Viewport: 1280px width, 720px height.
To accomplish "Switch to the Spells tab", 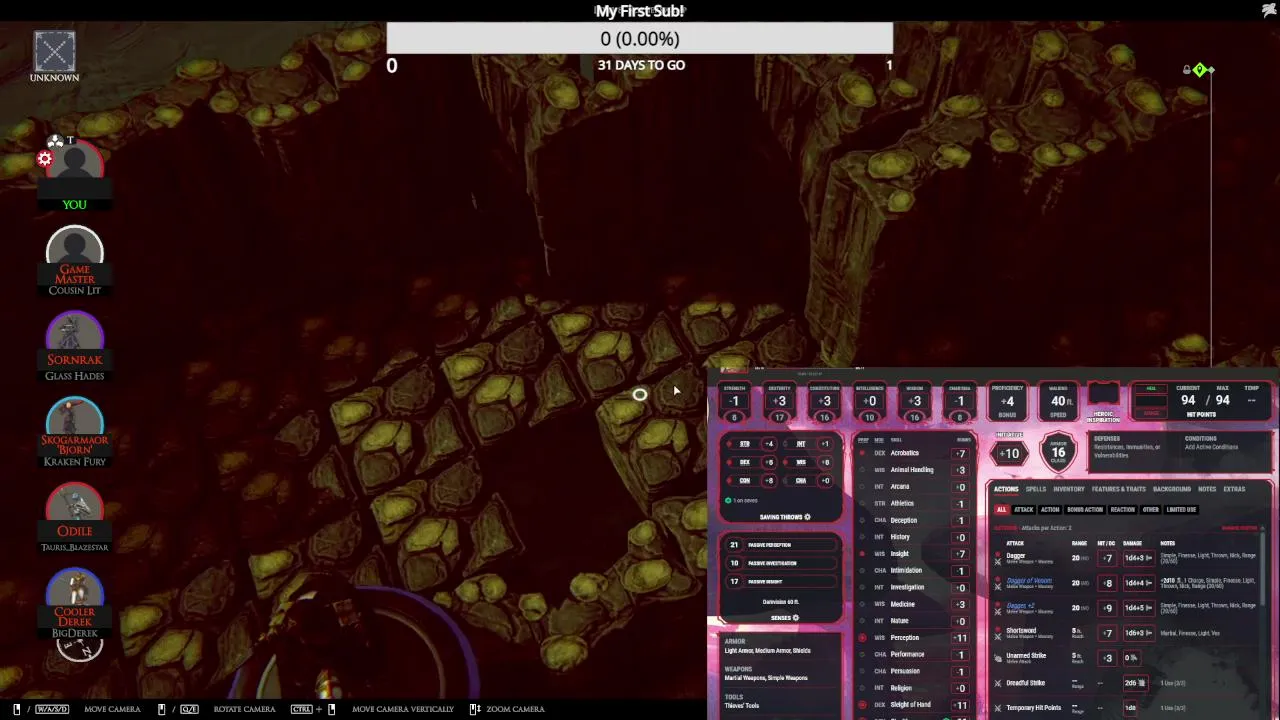I will (x=1036, y=489).
